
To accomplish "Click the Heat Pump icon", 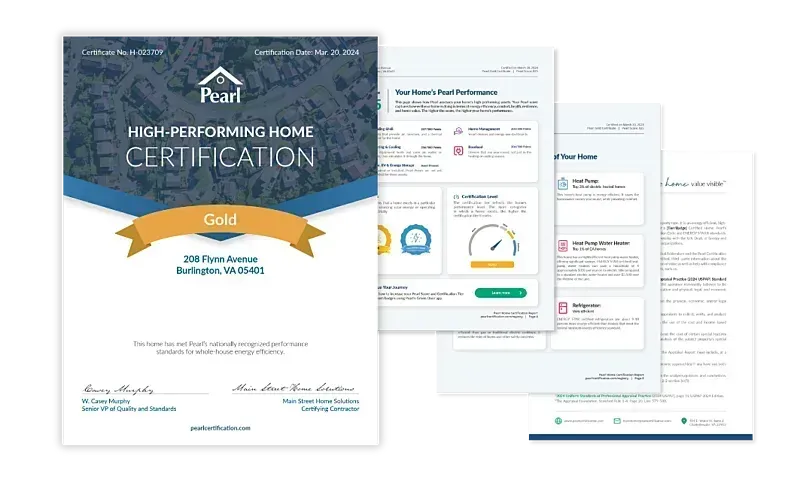I will tap(563, 184).
